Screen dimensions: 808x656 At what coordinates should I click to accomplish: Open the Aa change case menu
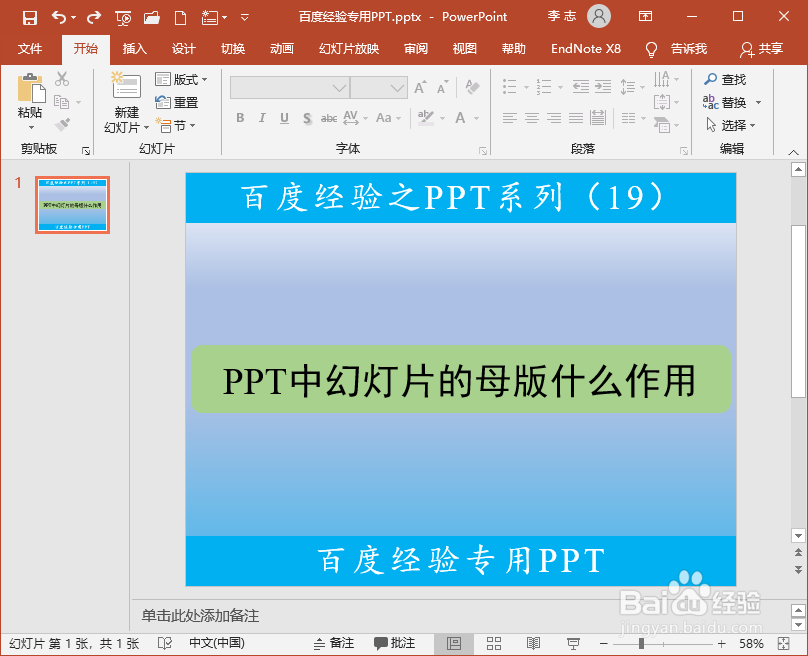(x=388, y=118)
